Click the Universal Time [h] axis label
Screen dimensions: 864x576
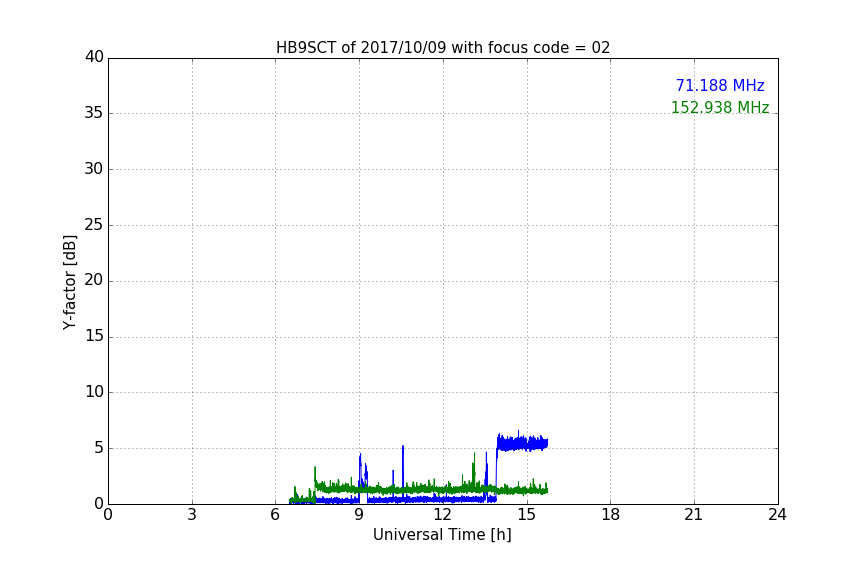(x=442, y=535)
